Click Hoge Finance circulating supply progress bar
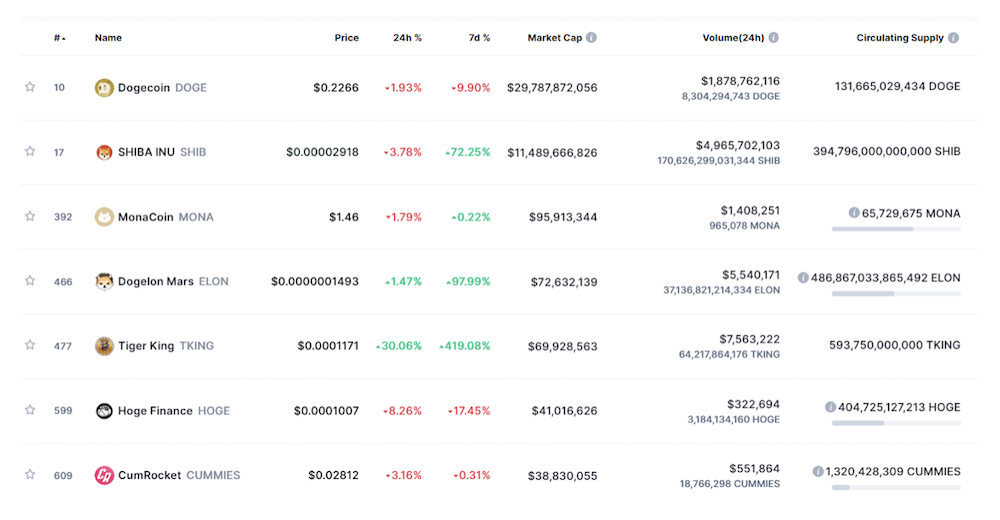Image resolution: width=1000 pixels, height=520 pixels. point(896,423)
